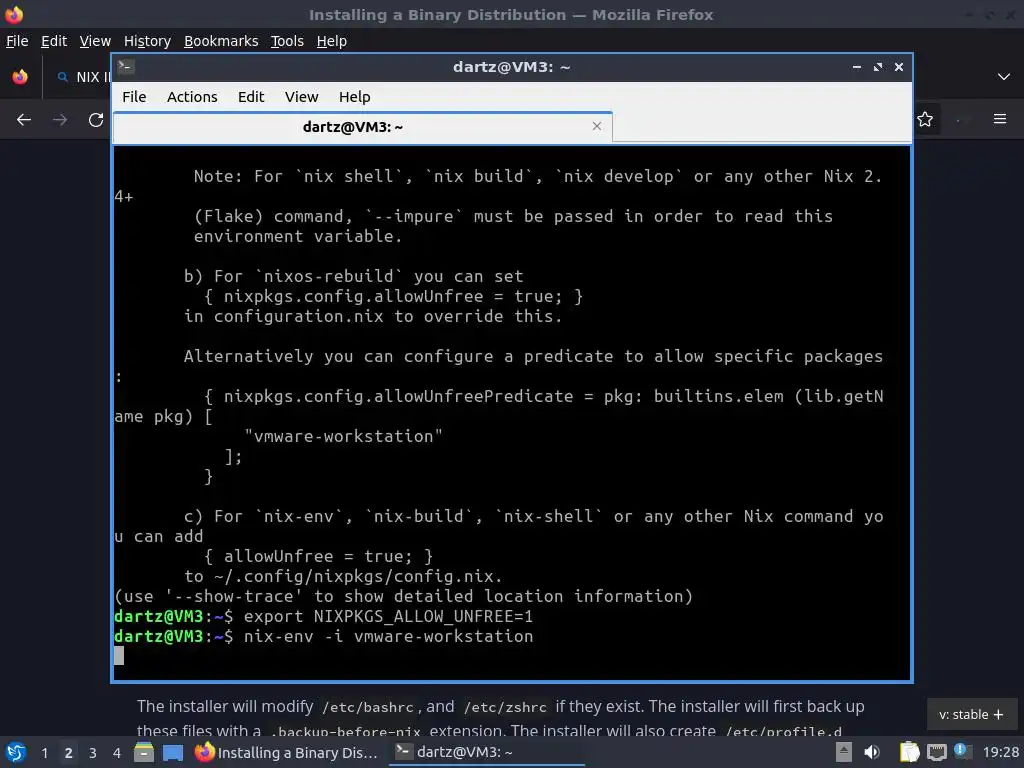The width and height of the screenshot is (1024, 768).
Task: Click the 19:28 clock in taskbar
Action: coord(1000,752)
